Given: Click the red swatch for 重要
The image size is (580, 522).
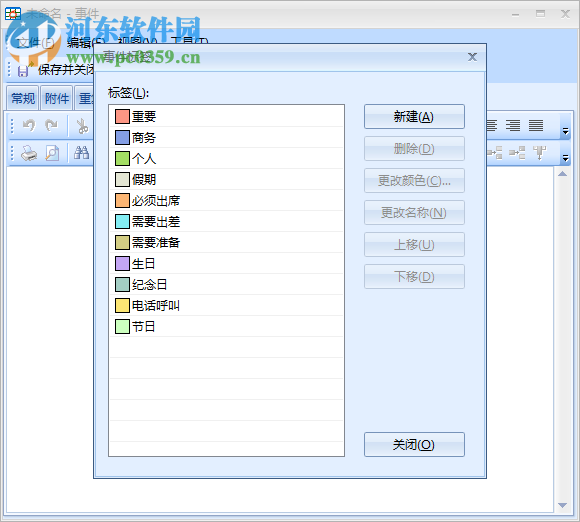Looking at the screenshot, I should (122, 116).
